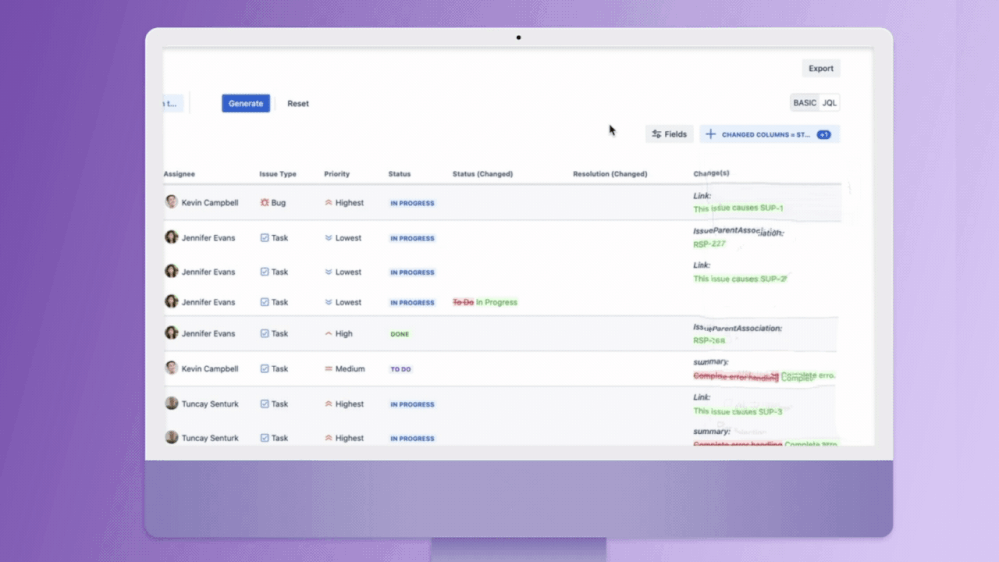This screenshot has height=562, width=999.
Task: Click the High priority icon in Jennifer Evans' row
Action: tap(328, 333)
